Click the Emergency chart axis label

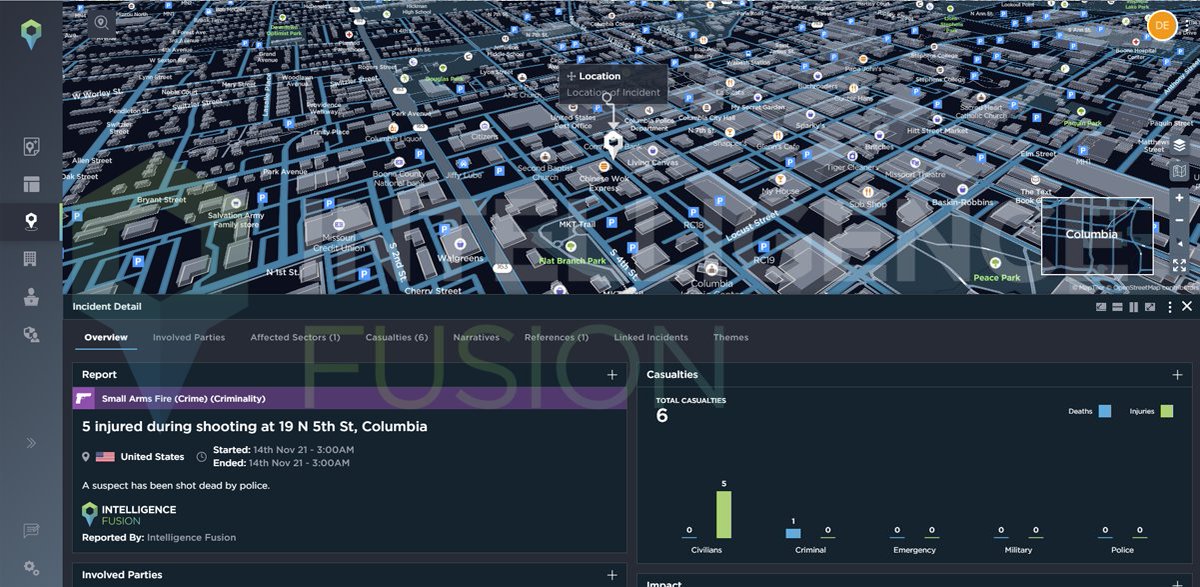coord(914,550)
